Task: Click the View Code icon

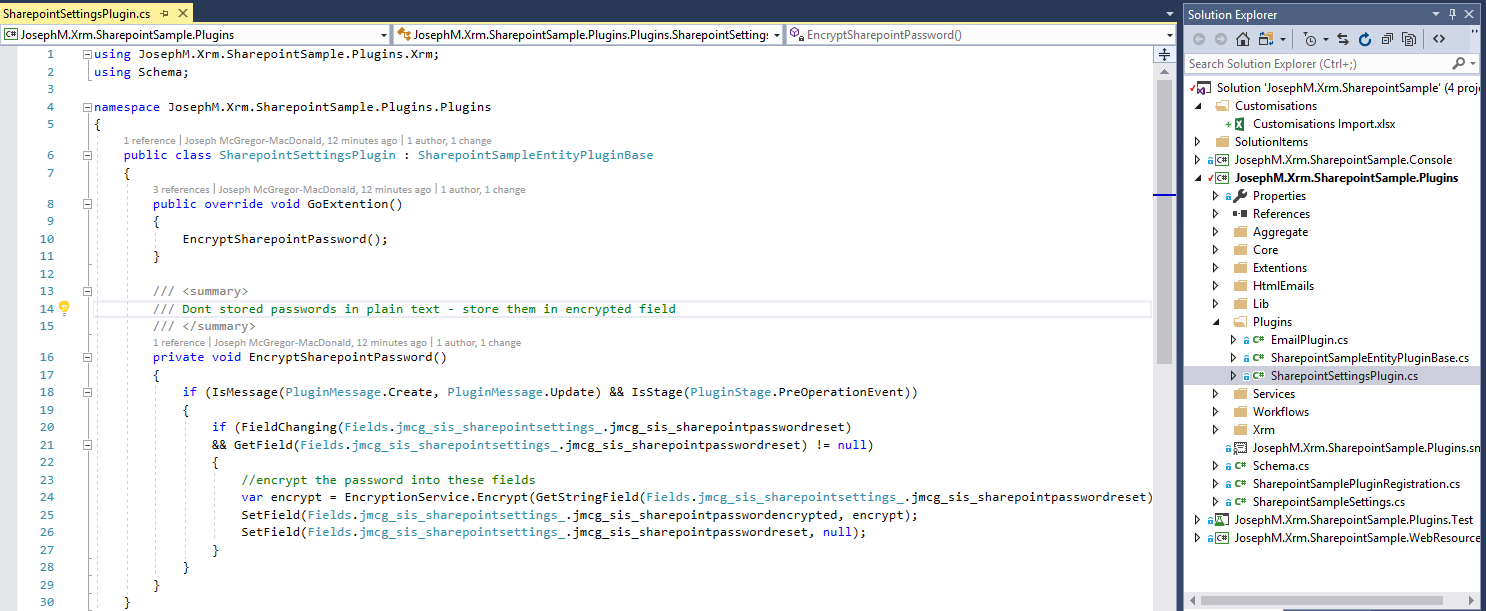Action: (1438, 39)
